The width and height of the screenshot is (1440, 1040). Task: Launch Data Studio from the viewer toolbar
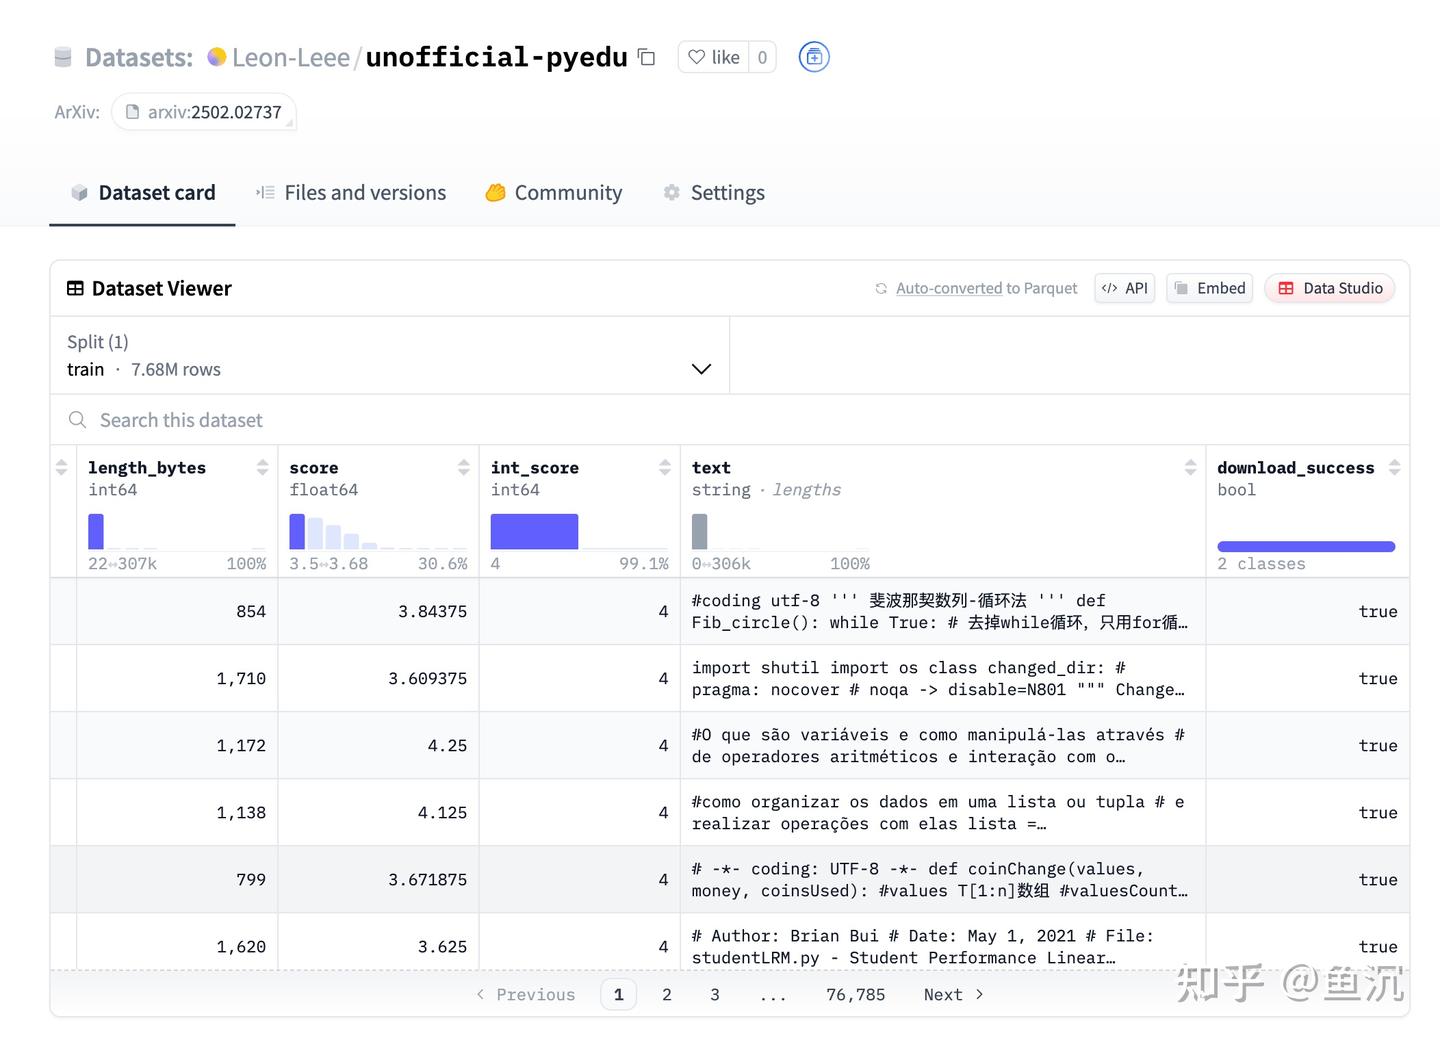(1329, 288)
